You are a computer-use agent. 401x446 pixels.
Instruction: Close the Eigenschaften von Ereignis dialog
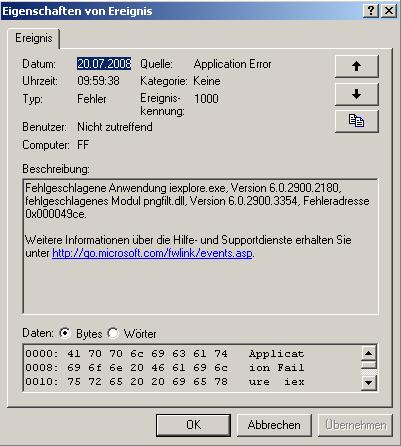389,11
